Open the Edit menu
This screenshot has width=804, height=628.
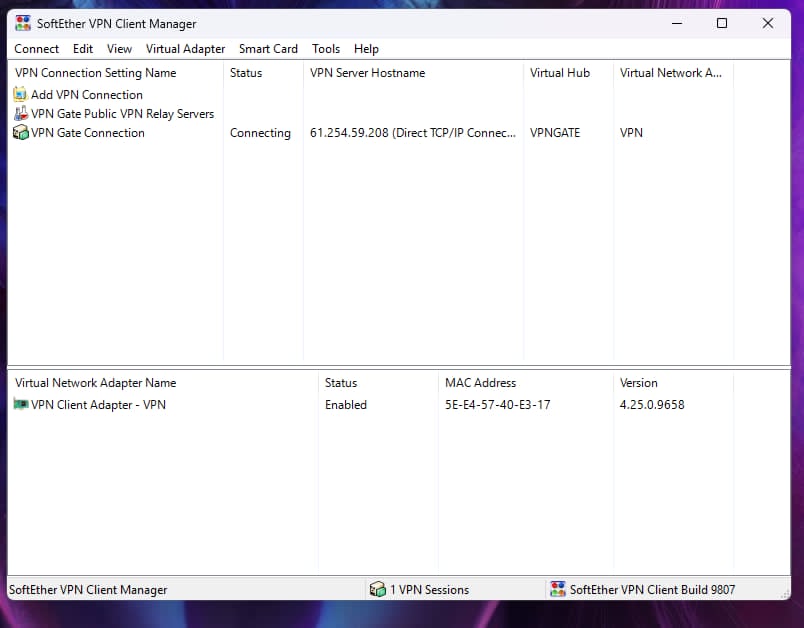(x=83, y=49)
